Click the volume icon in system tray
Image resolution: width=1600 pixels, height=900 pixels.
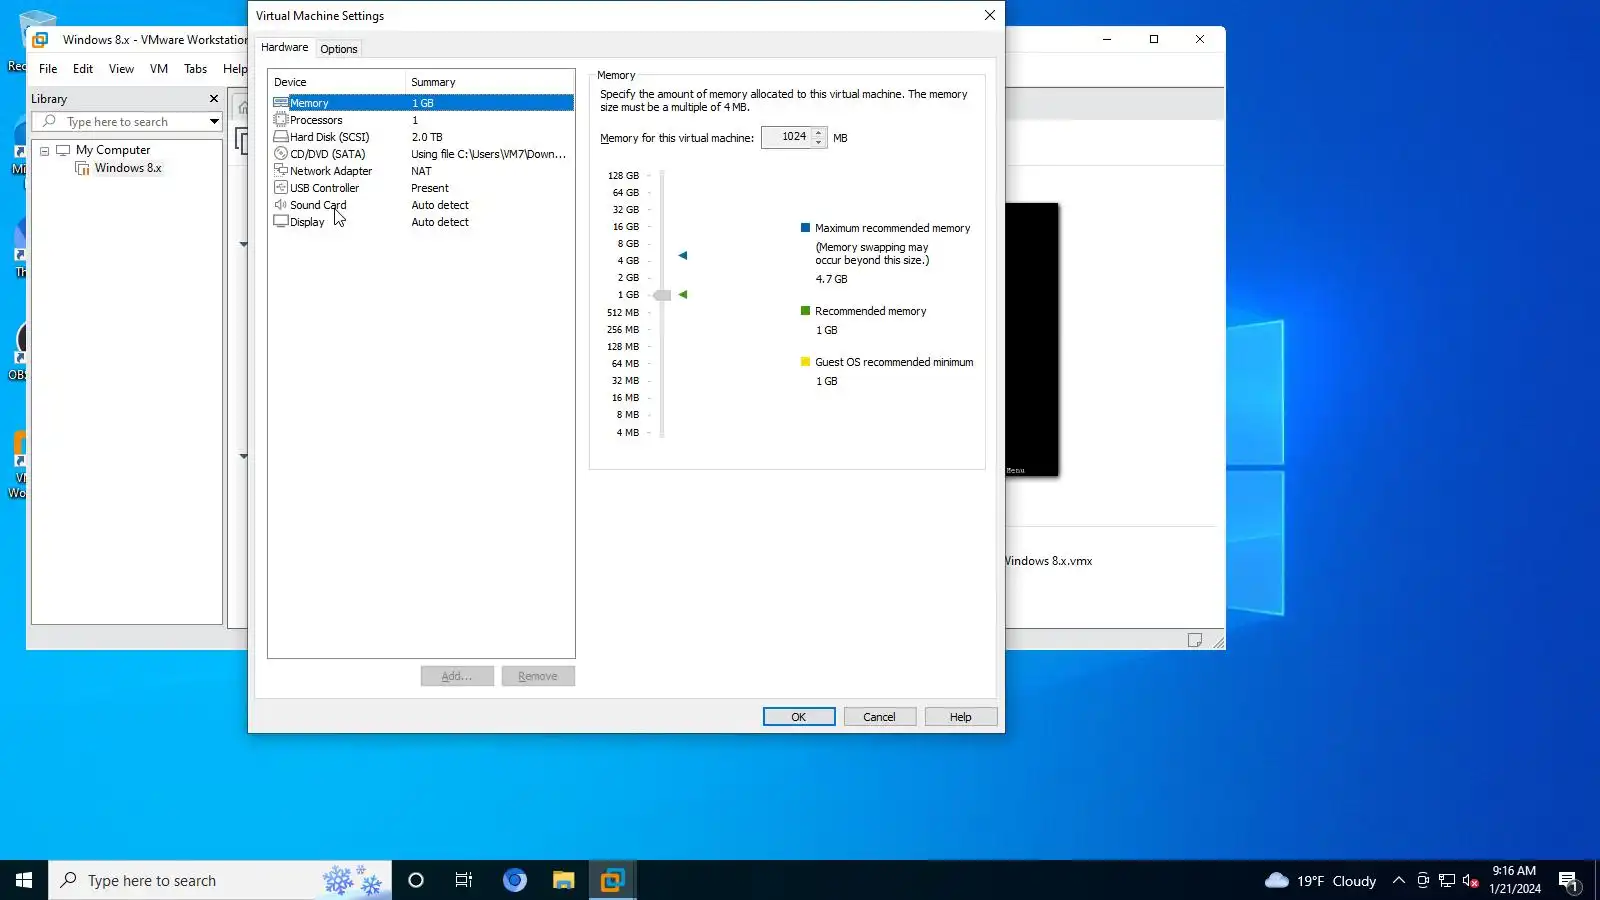click(1470, 881)
